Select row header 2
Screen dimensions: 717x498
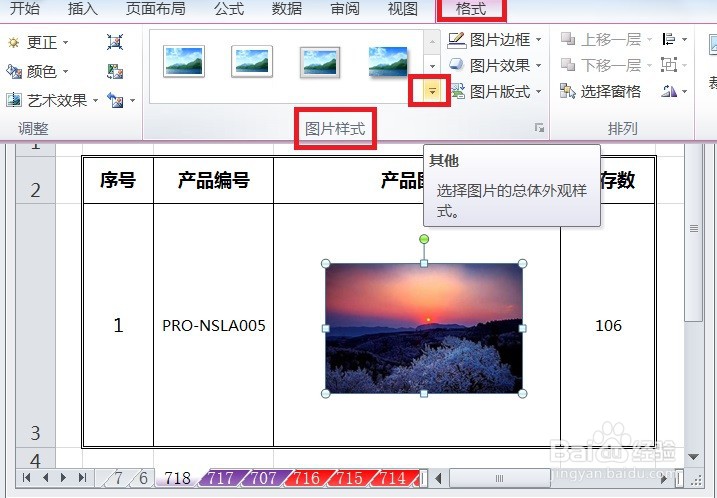click(x=35, y=180)
